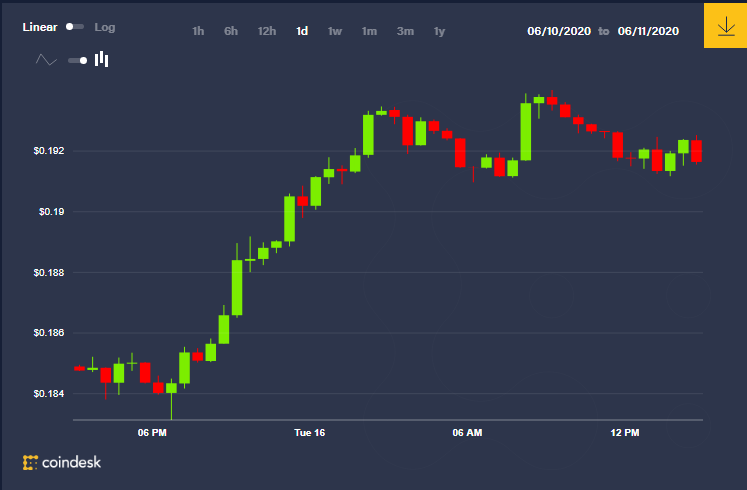Click the 06 AM time axis label
This screenshot has width=747, height=490.
[467, 432]
